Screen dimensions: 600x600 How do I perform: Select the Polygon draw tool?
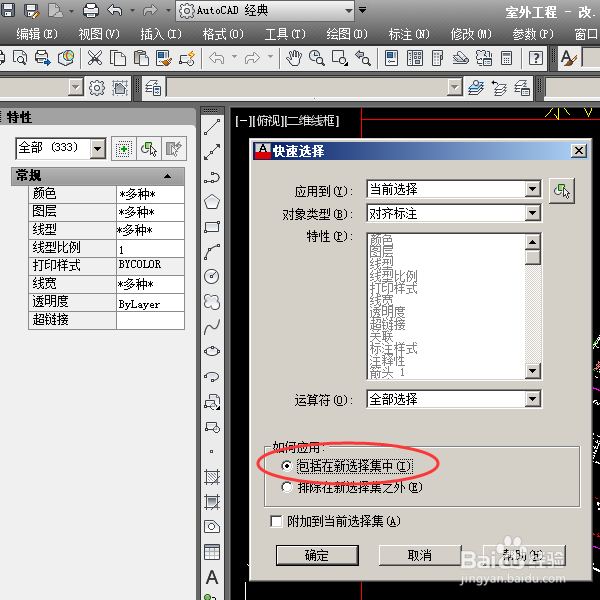(x=212, y=202)
